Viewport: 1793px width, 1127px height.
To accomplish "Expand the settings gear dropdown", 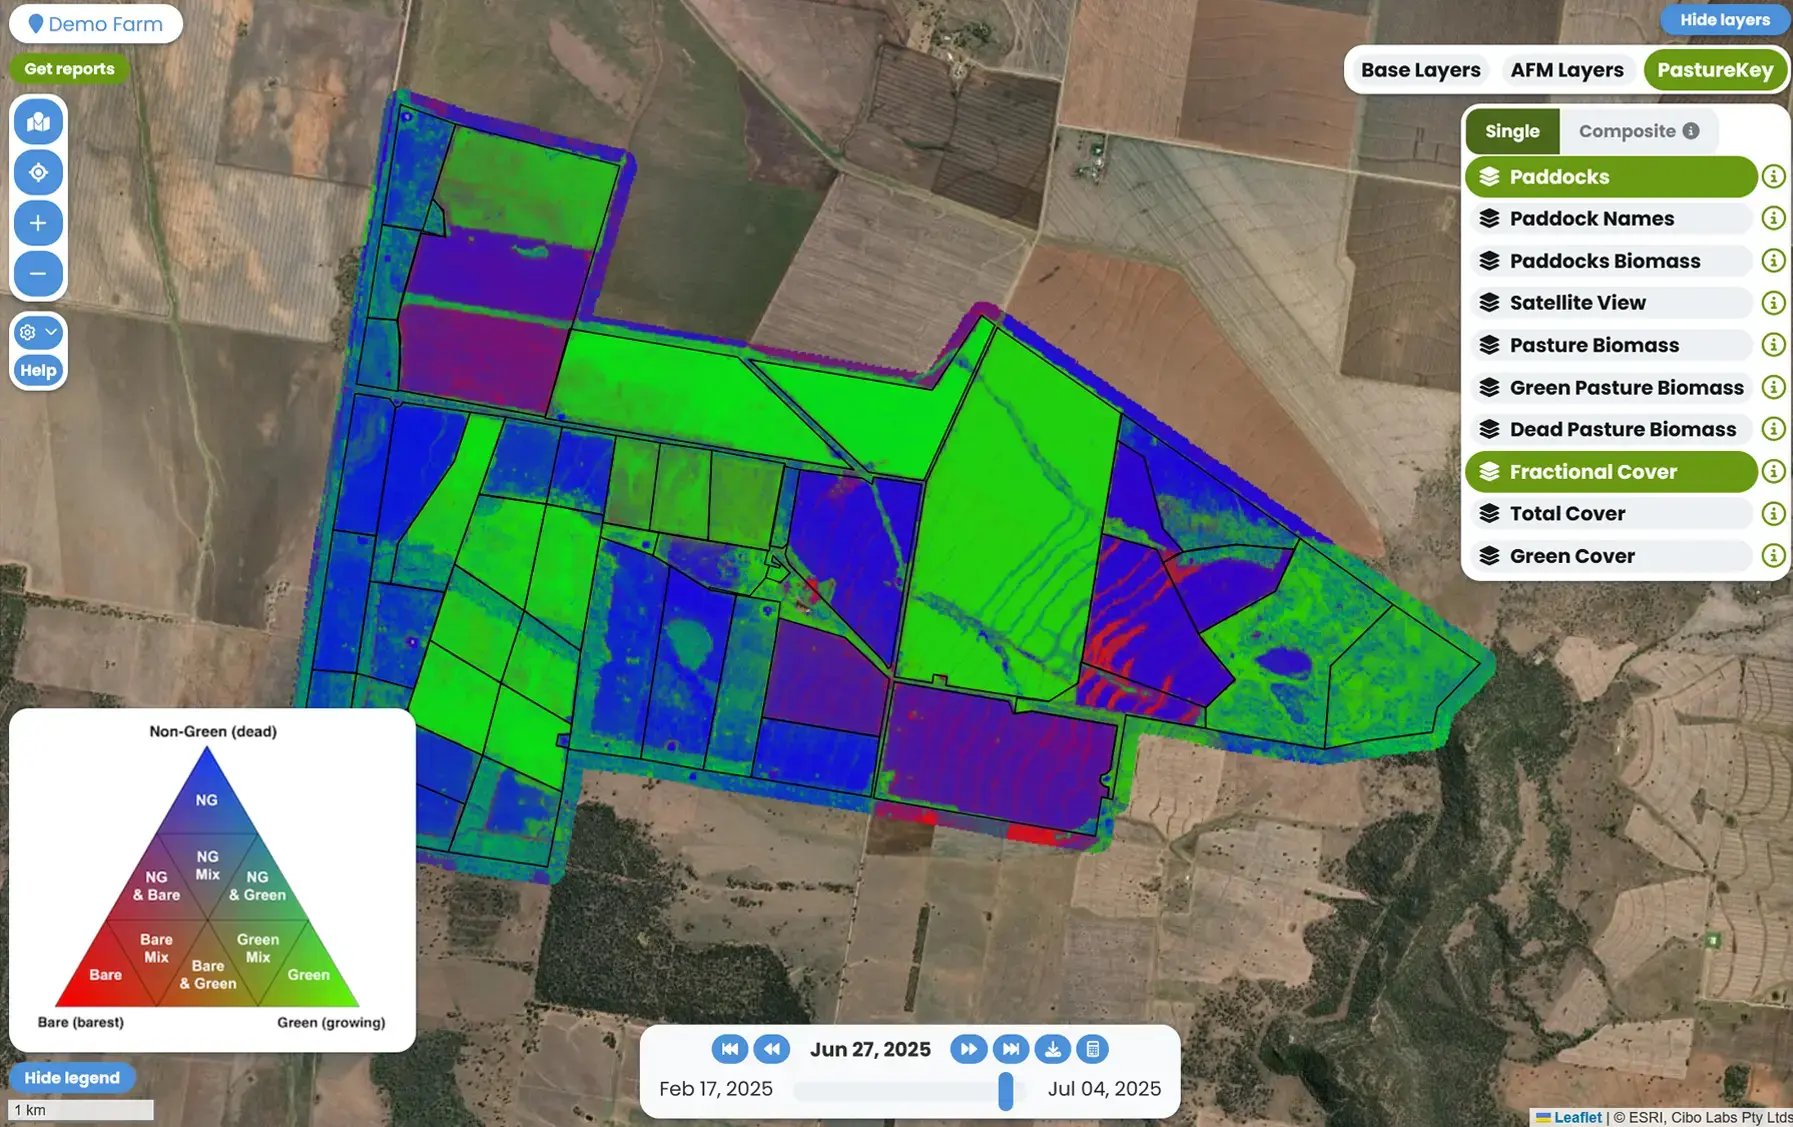I will coord(38,332).
